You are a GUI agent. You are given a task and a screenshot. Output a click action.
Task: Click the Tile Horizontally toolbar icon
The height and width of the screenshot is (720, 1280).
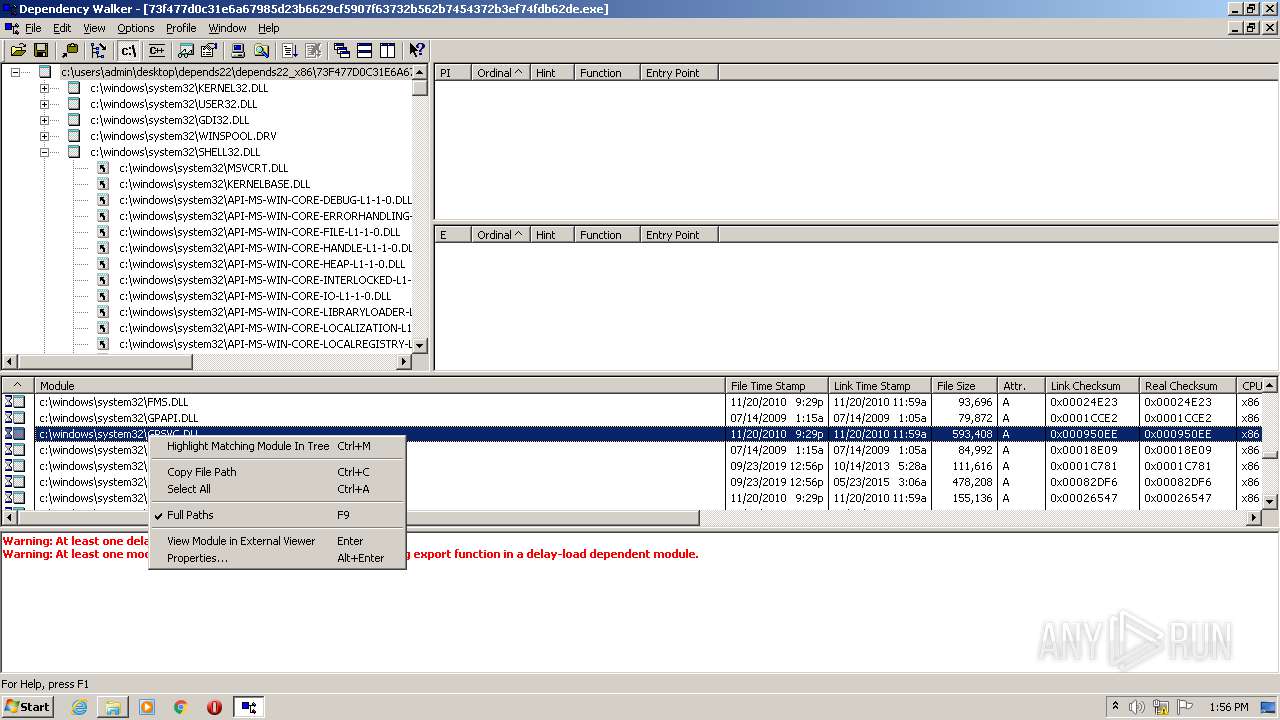pos(365,50)
